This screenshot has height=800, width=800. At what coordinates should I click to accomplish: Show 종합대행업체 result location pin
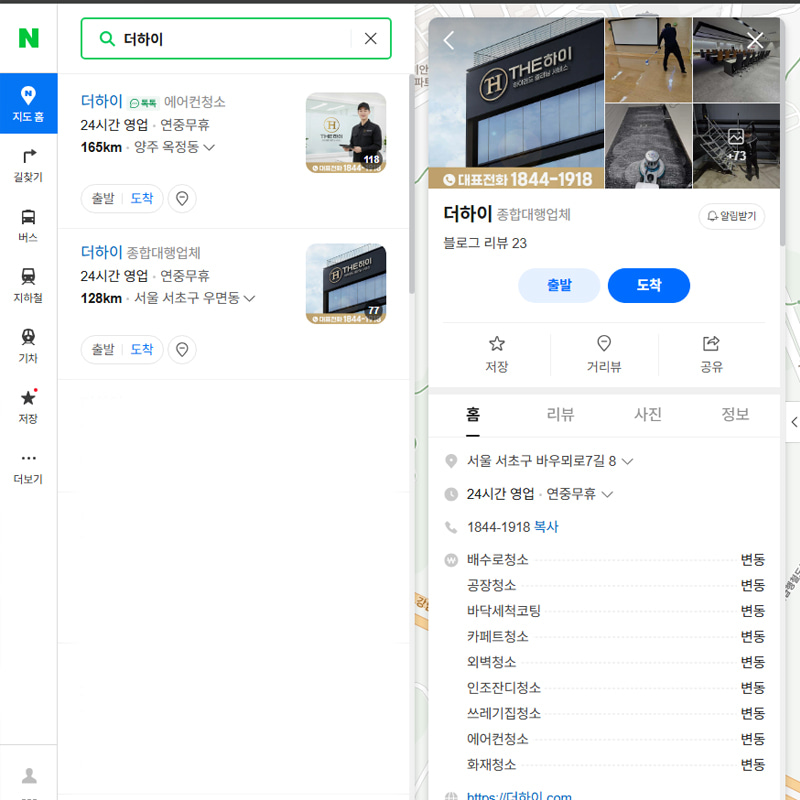pos(182,349)
